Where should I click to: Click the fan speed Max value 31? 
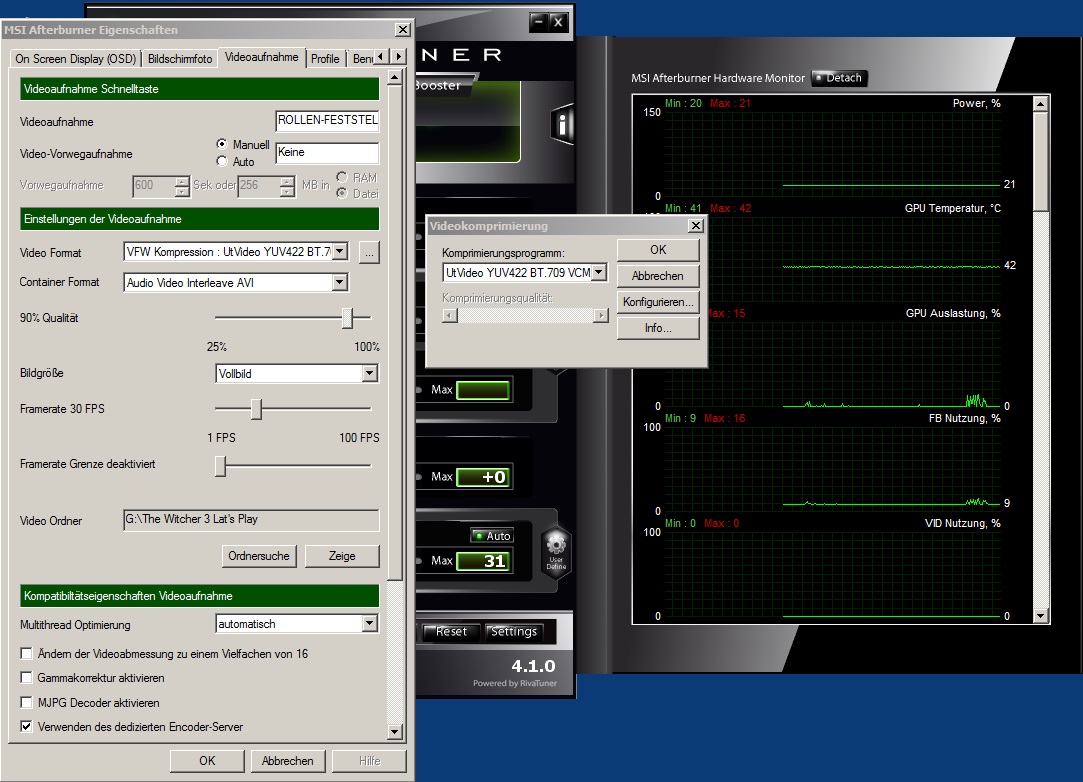pyautogui.click(x=483, y=561)
